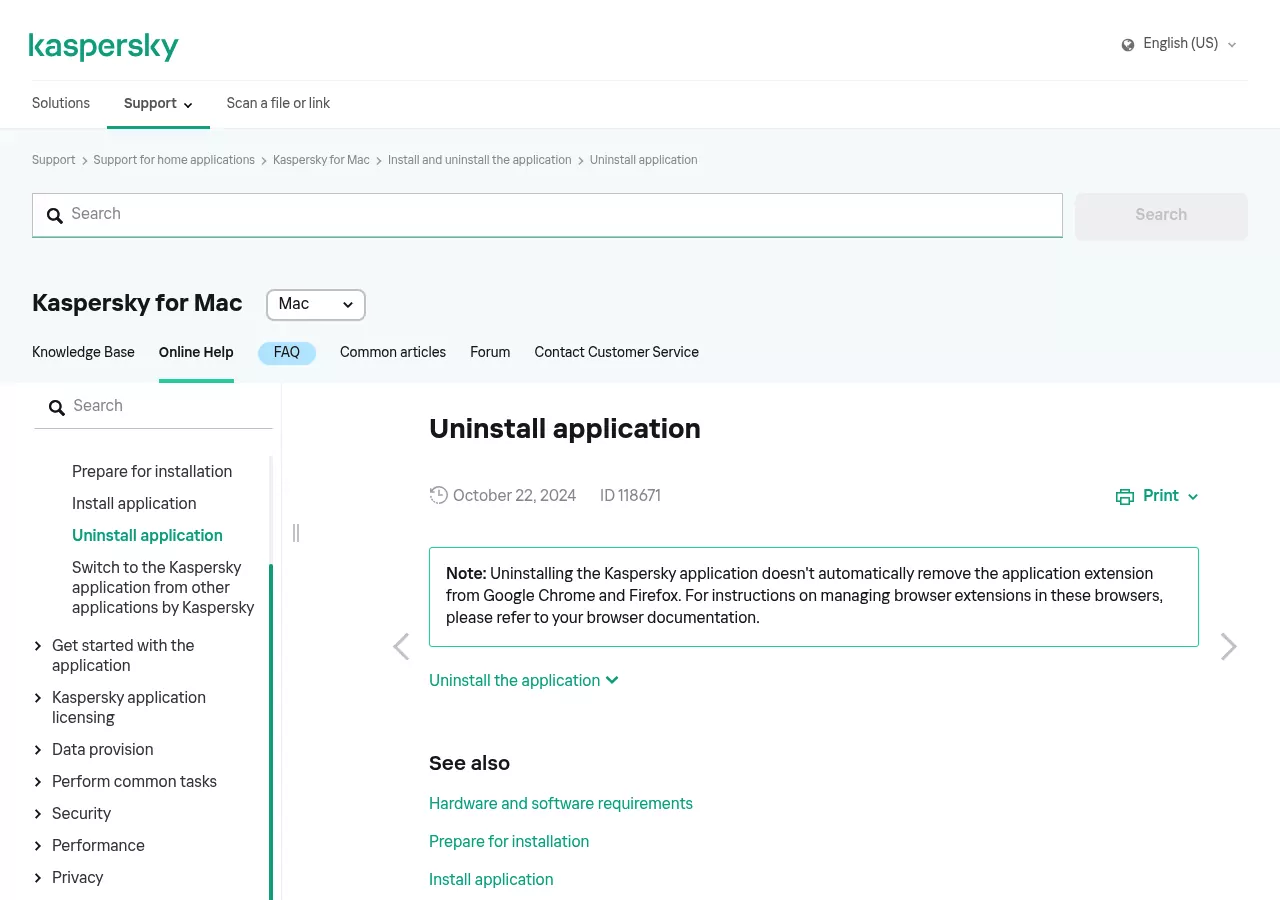The height and width of the screenshot is (900, 1280).
Task: Expand Get started with the application
Action: 38,646
